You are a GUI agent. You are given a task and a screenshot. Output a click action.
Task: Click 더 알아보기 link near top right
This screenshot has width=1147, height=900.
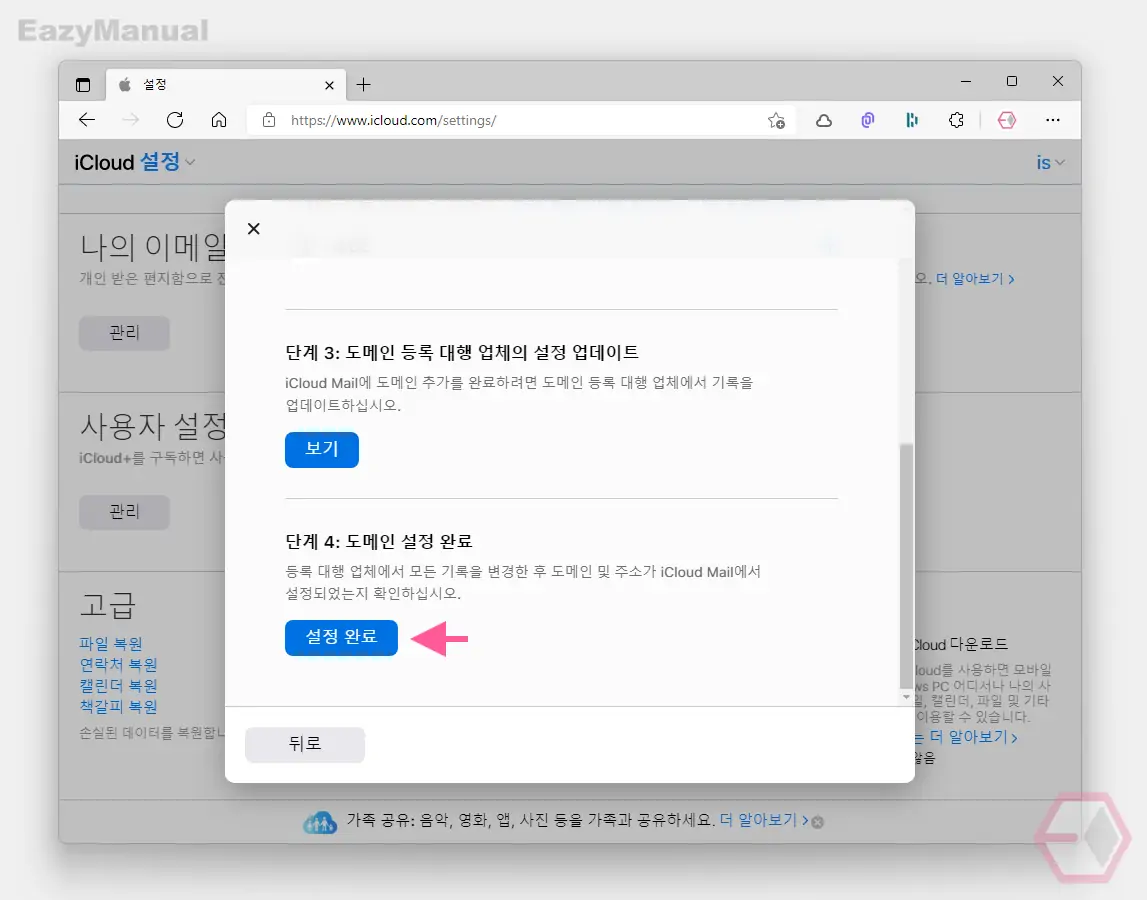(975, 279)
